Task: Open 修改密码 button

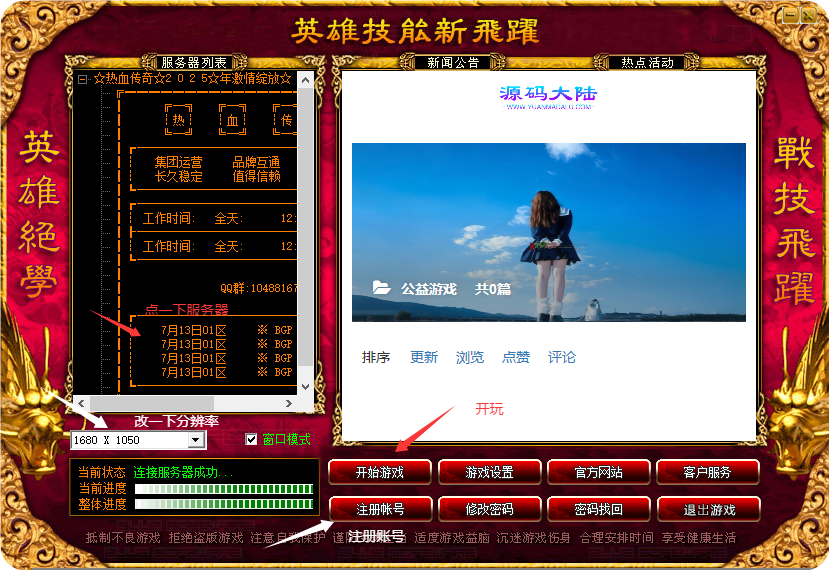Action: 490,509
